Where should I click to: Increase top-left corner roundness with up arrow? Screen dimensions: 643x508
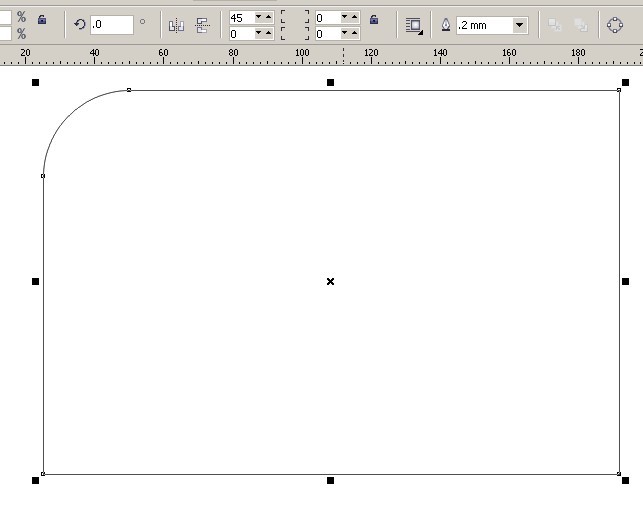(x=269, y=17)
